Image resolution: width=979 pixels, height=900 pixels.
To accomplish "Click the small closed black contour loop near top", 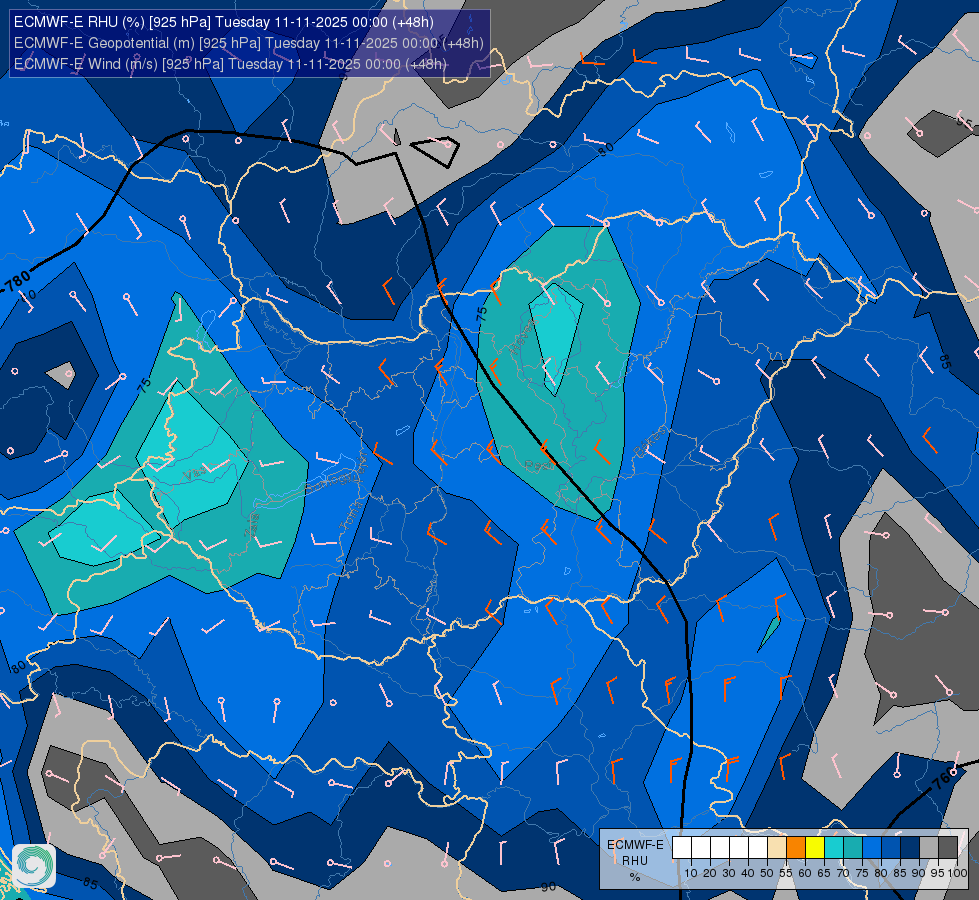I will (435, 151).
